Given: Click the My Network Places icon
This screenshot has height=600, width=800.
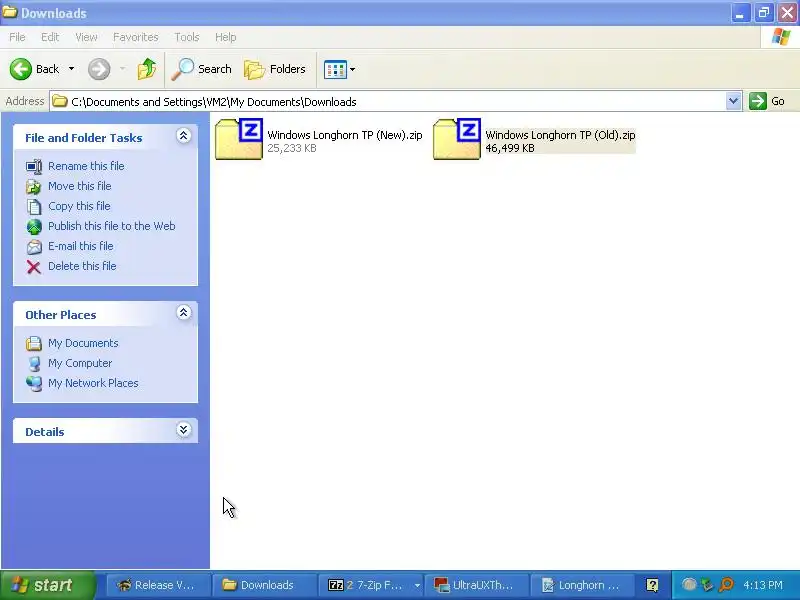Looking at the screenshot, I should (x=34, y=384).
